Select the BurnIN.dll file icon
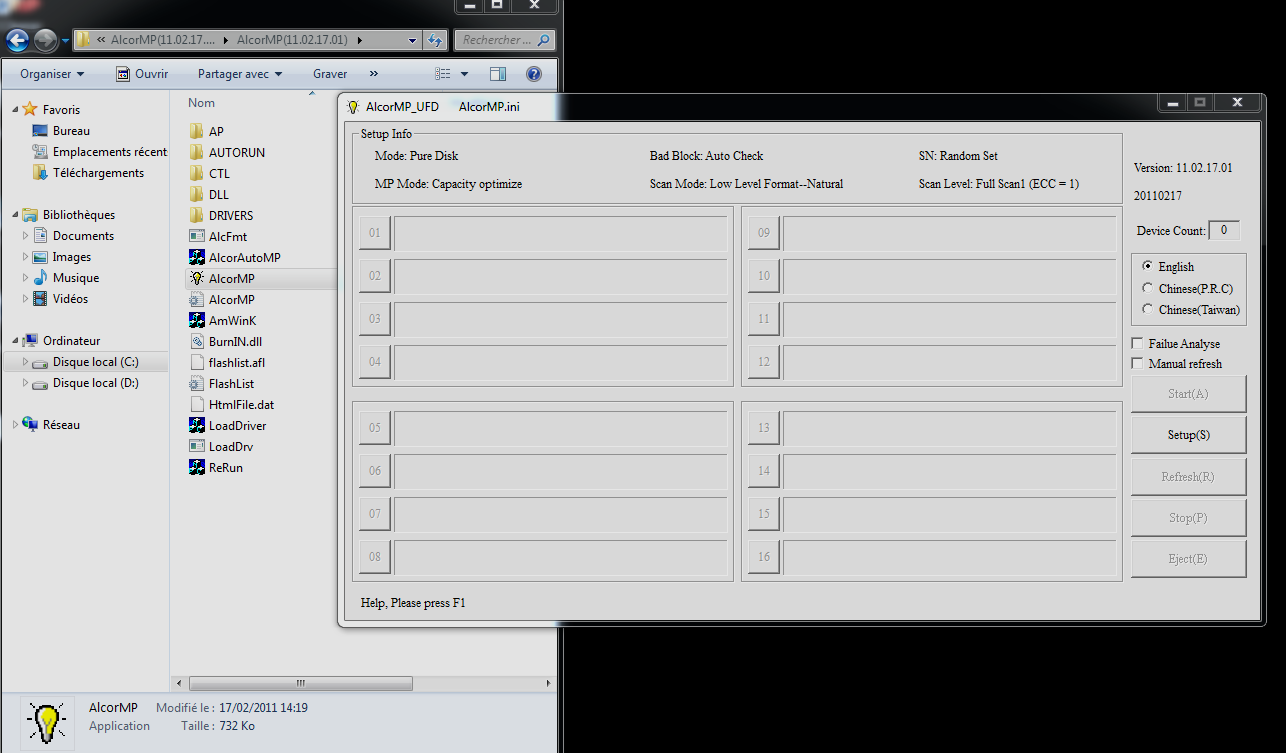This screenshot has height=753, width=1286. coord(196,342)
